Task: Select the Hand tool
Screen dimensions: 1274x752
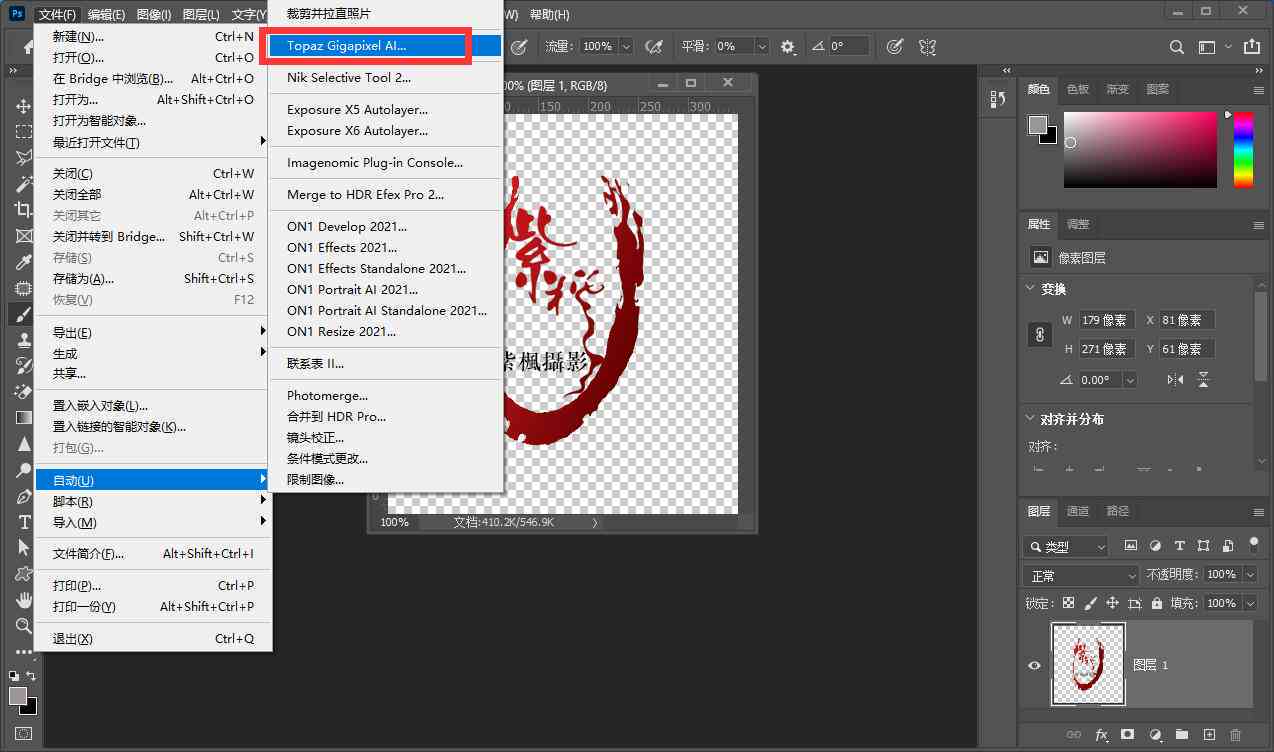Action: pos(23,600)
